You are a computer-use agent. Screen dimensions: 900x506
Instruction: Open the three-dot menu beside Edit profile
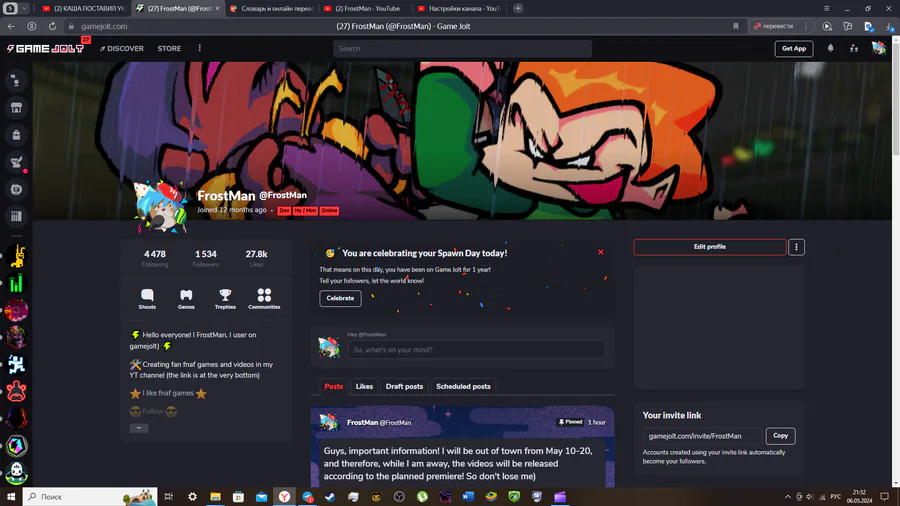coord(796,247)
